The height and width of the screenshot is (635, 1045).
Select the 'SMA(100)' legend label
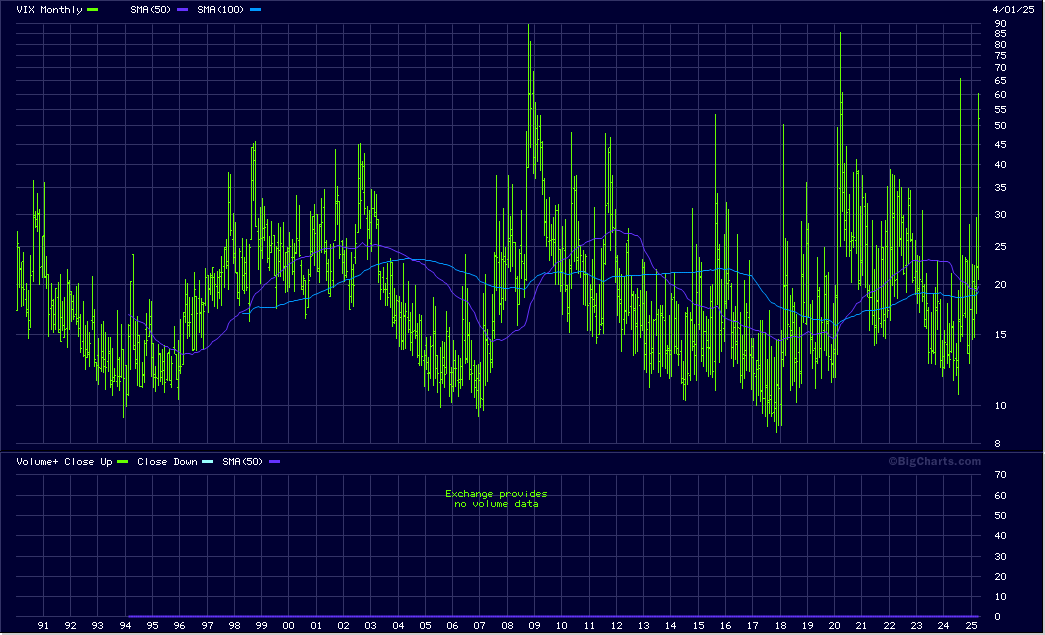click(221, 9)
